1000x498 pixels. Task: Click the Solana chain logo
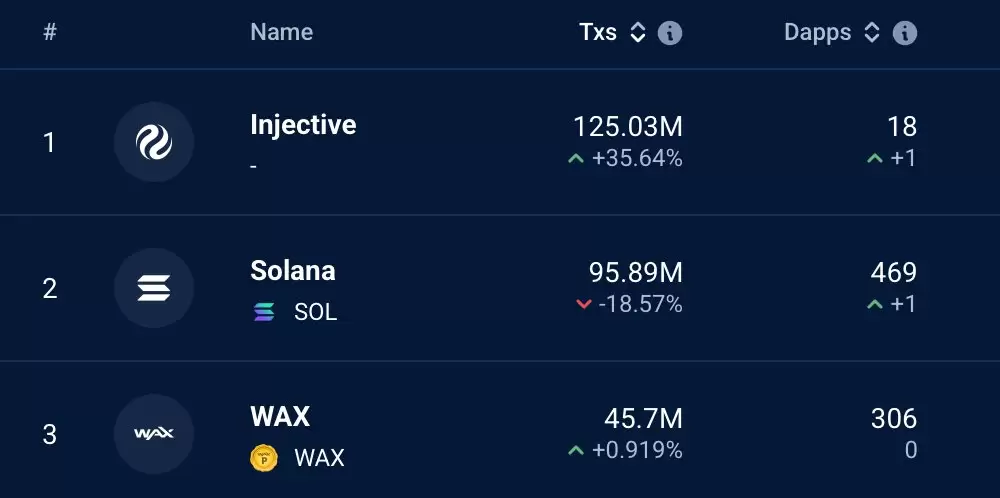point(154,288)
